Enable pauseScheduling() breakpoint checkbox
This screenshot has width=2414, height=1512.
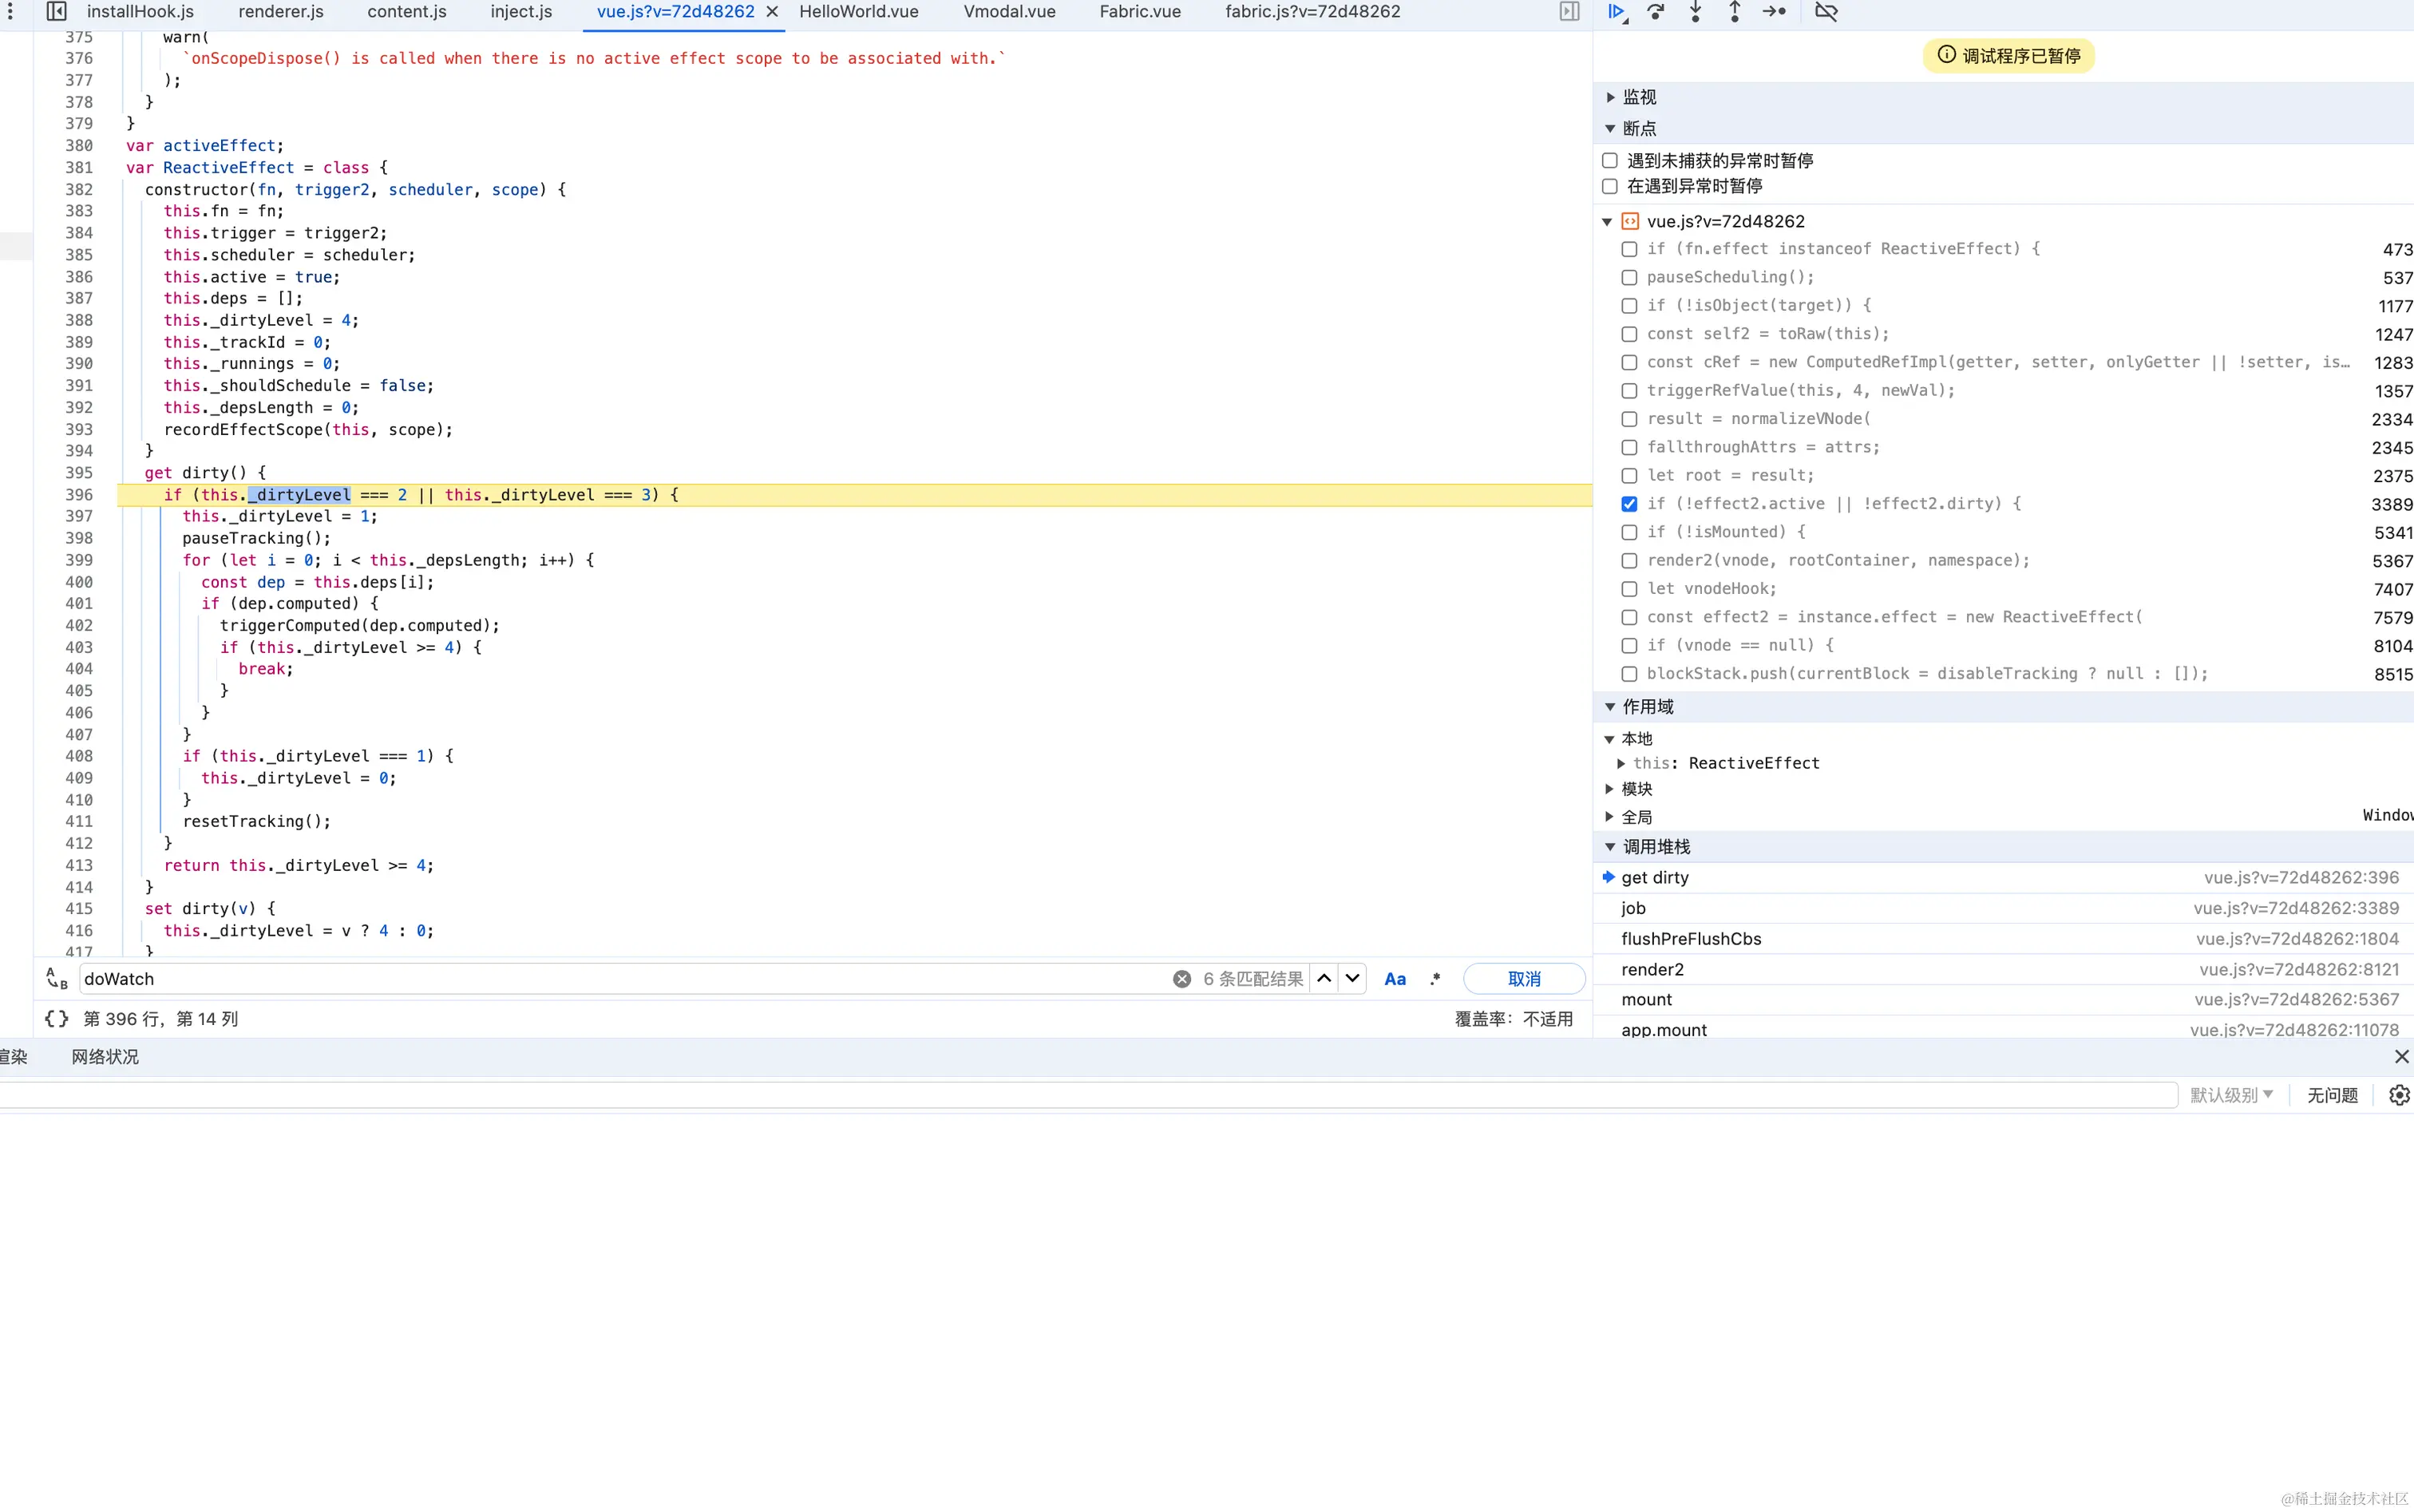click(1629, 277)
